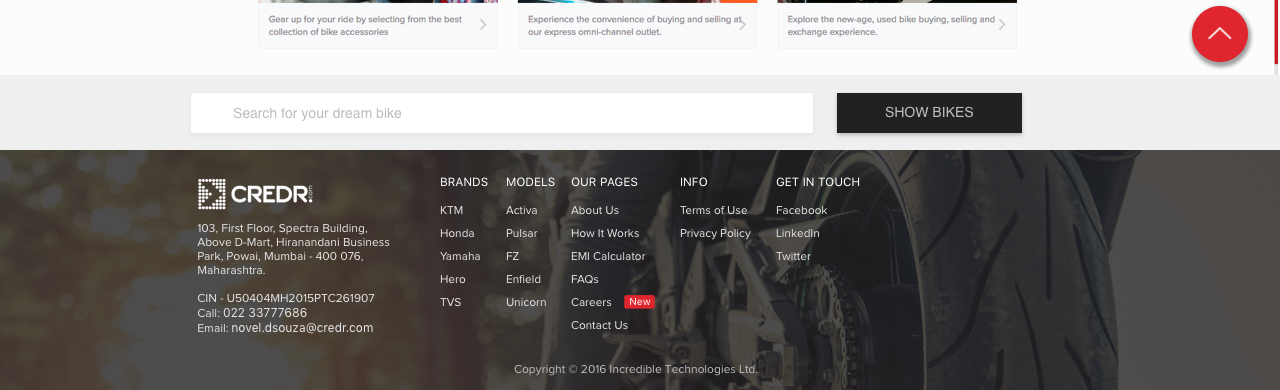
Task: Go to the About Us page
Action: [595, 210]
